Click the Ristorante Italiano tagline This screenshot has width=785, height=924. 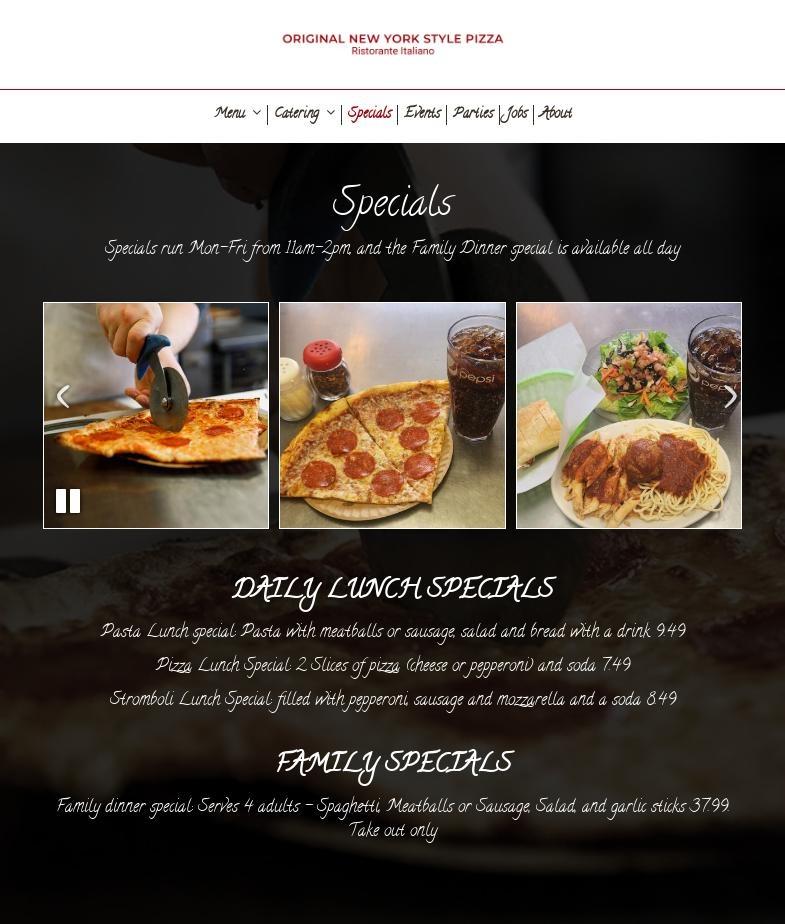(x=392, y=51)
